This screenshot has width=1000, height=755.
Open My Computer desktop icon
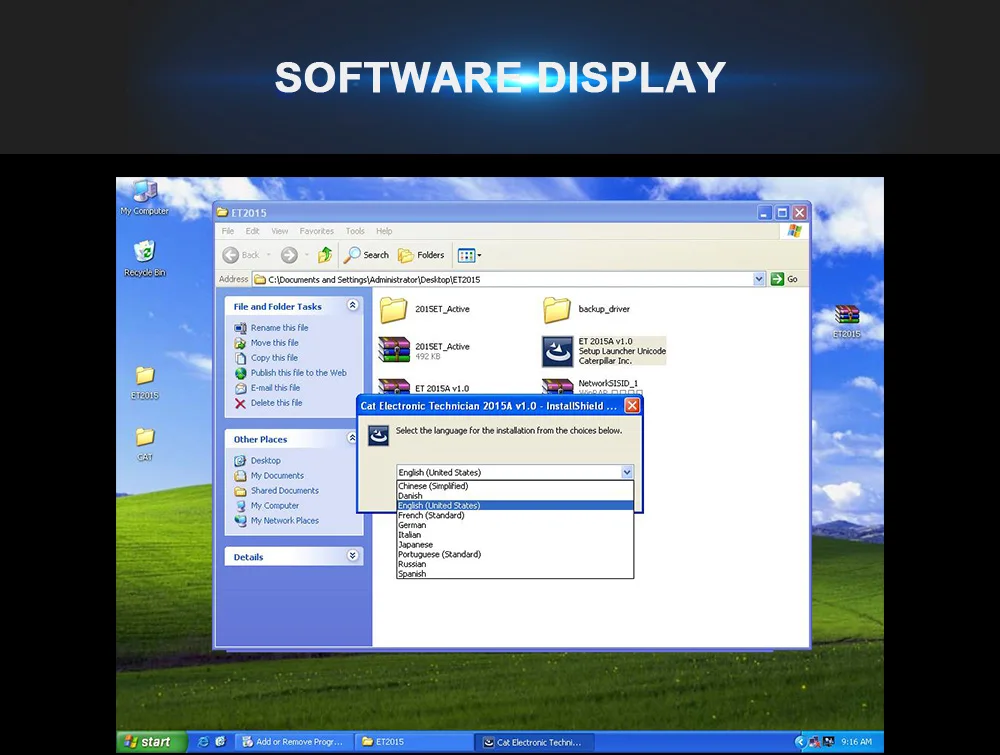point(145,198)
